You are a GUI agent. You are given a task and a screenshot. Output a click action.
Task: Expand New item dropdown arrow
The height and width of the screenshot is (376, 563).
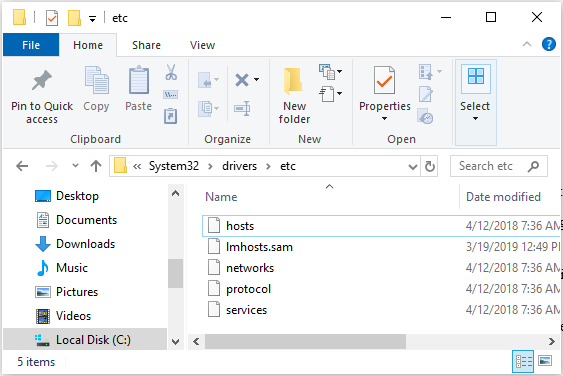(x=339, y=71)
